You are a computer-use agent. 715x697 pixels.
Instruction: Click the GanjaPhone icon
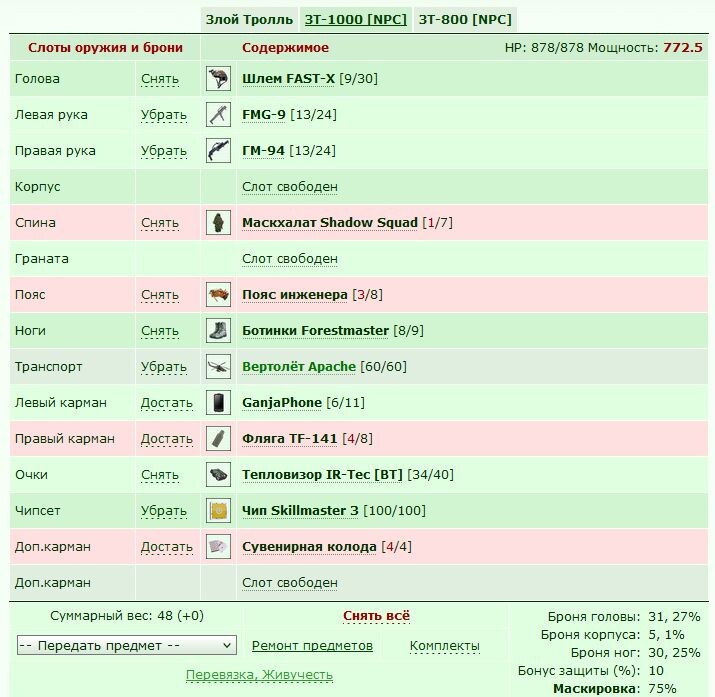coord(218,403)
